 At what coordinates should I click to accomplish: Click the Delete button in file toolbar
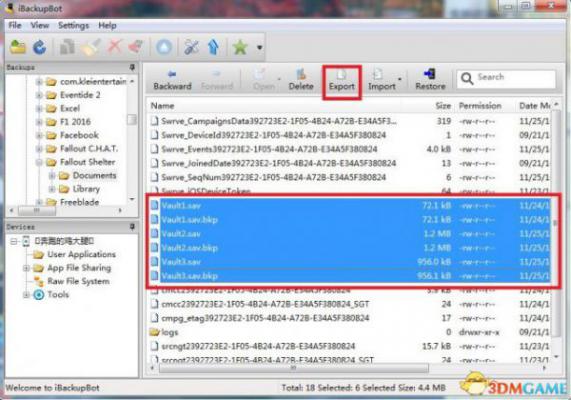coord(301,80)
